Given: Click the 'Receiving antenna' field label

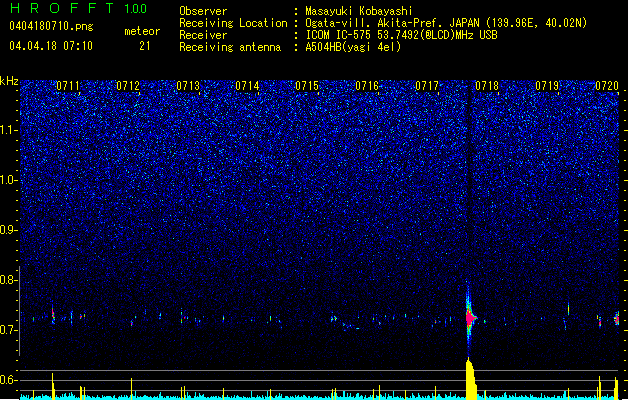Looking at the screenshot, I should [x=230, y=47].
